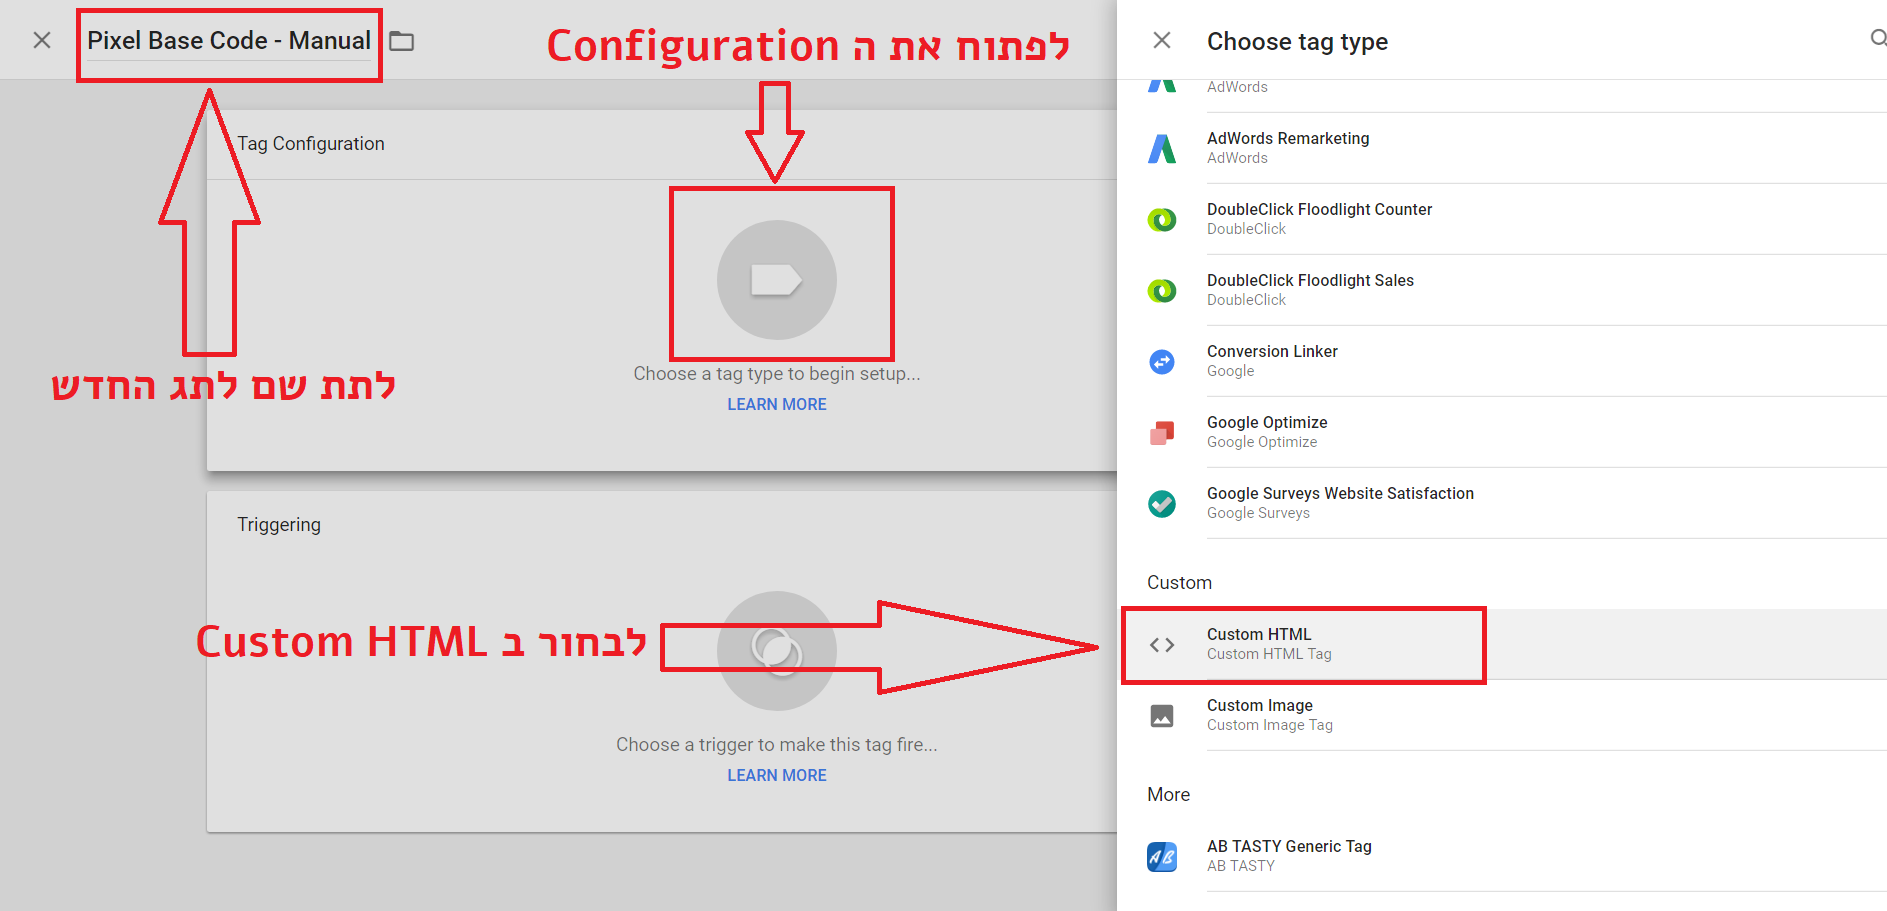This screenshot has width=1887, height=911.
Task: Select the Custom HTML code brackets icon
Action: (1162, 645)
